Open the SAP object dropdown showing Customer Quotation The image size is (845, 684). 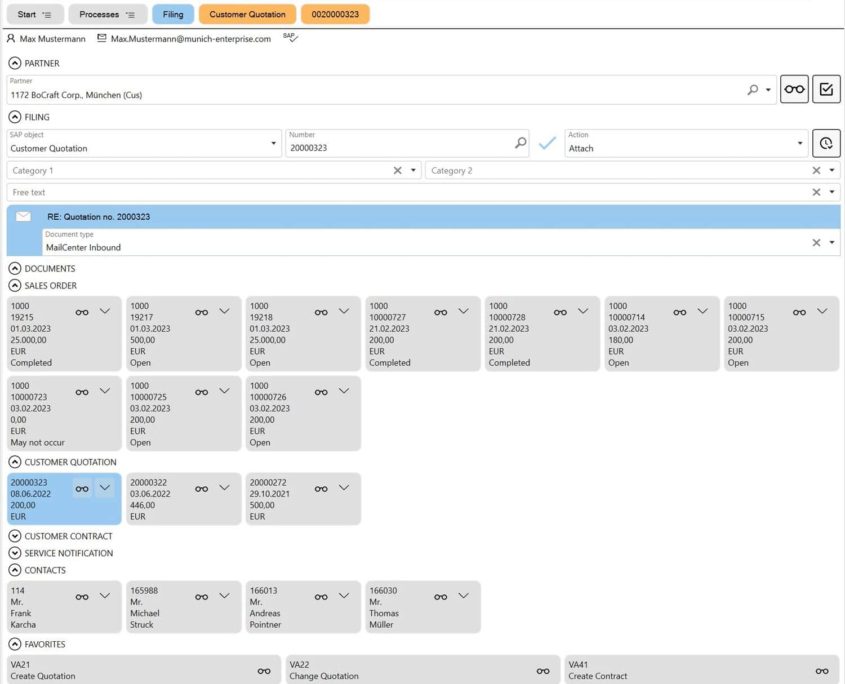pos(273,142)
